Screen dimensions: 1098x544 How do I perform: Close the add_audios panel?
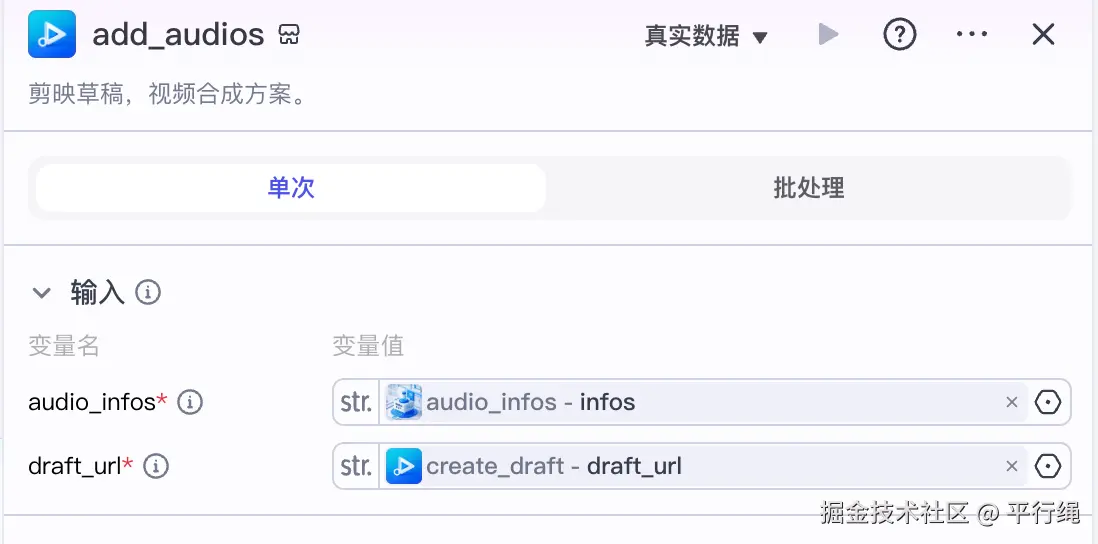pyautogui.click(x=1043, y=34)
